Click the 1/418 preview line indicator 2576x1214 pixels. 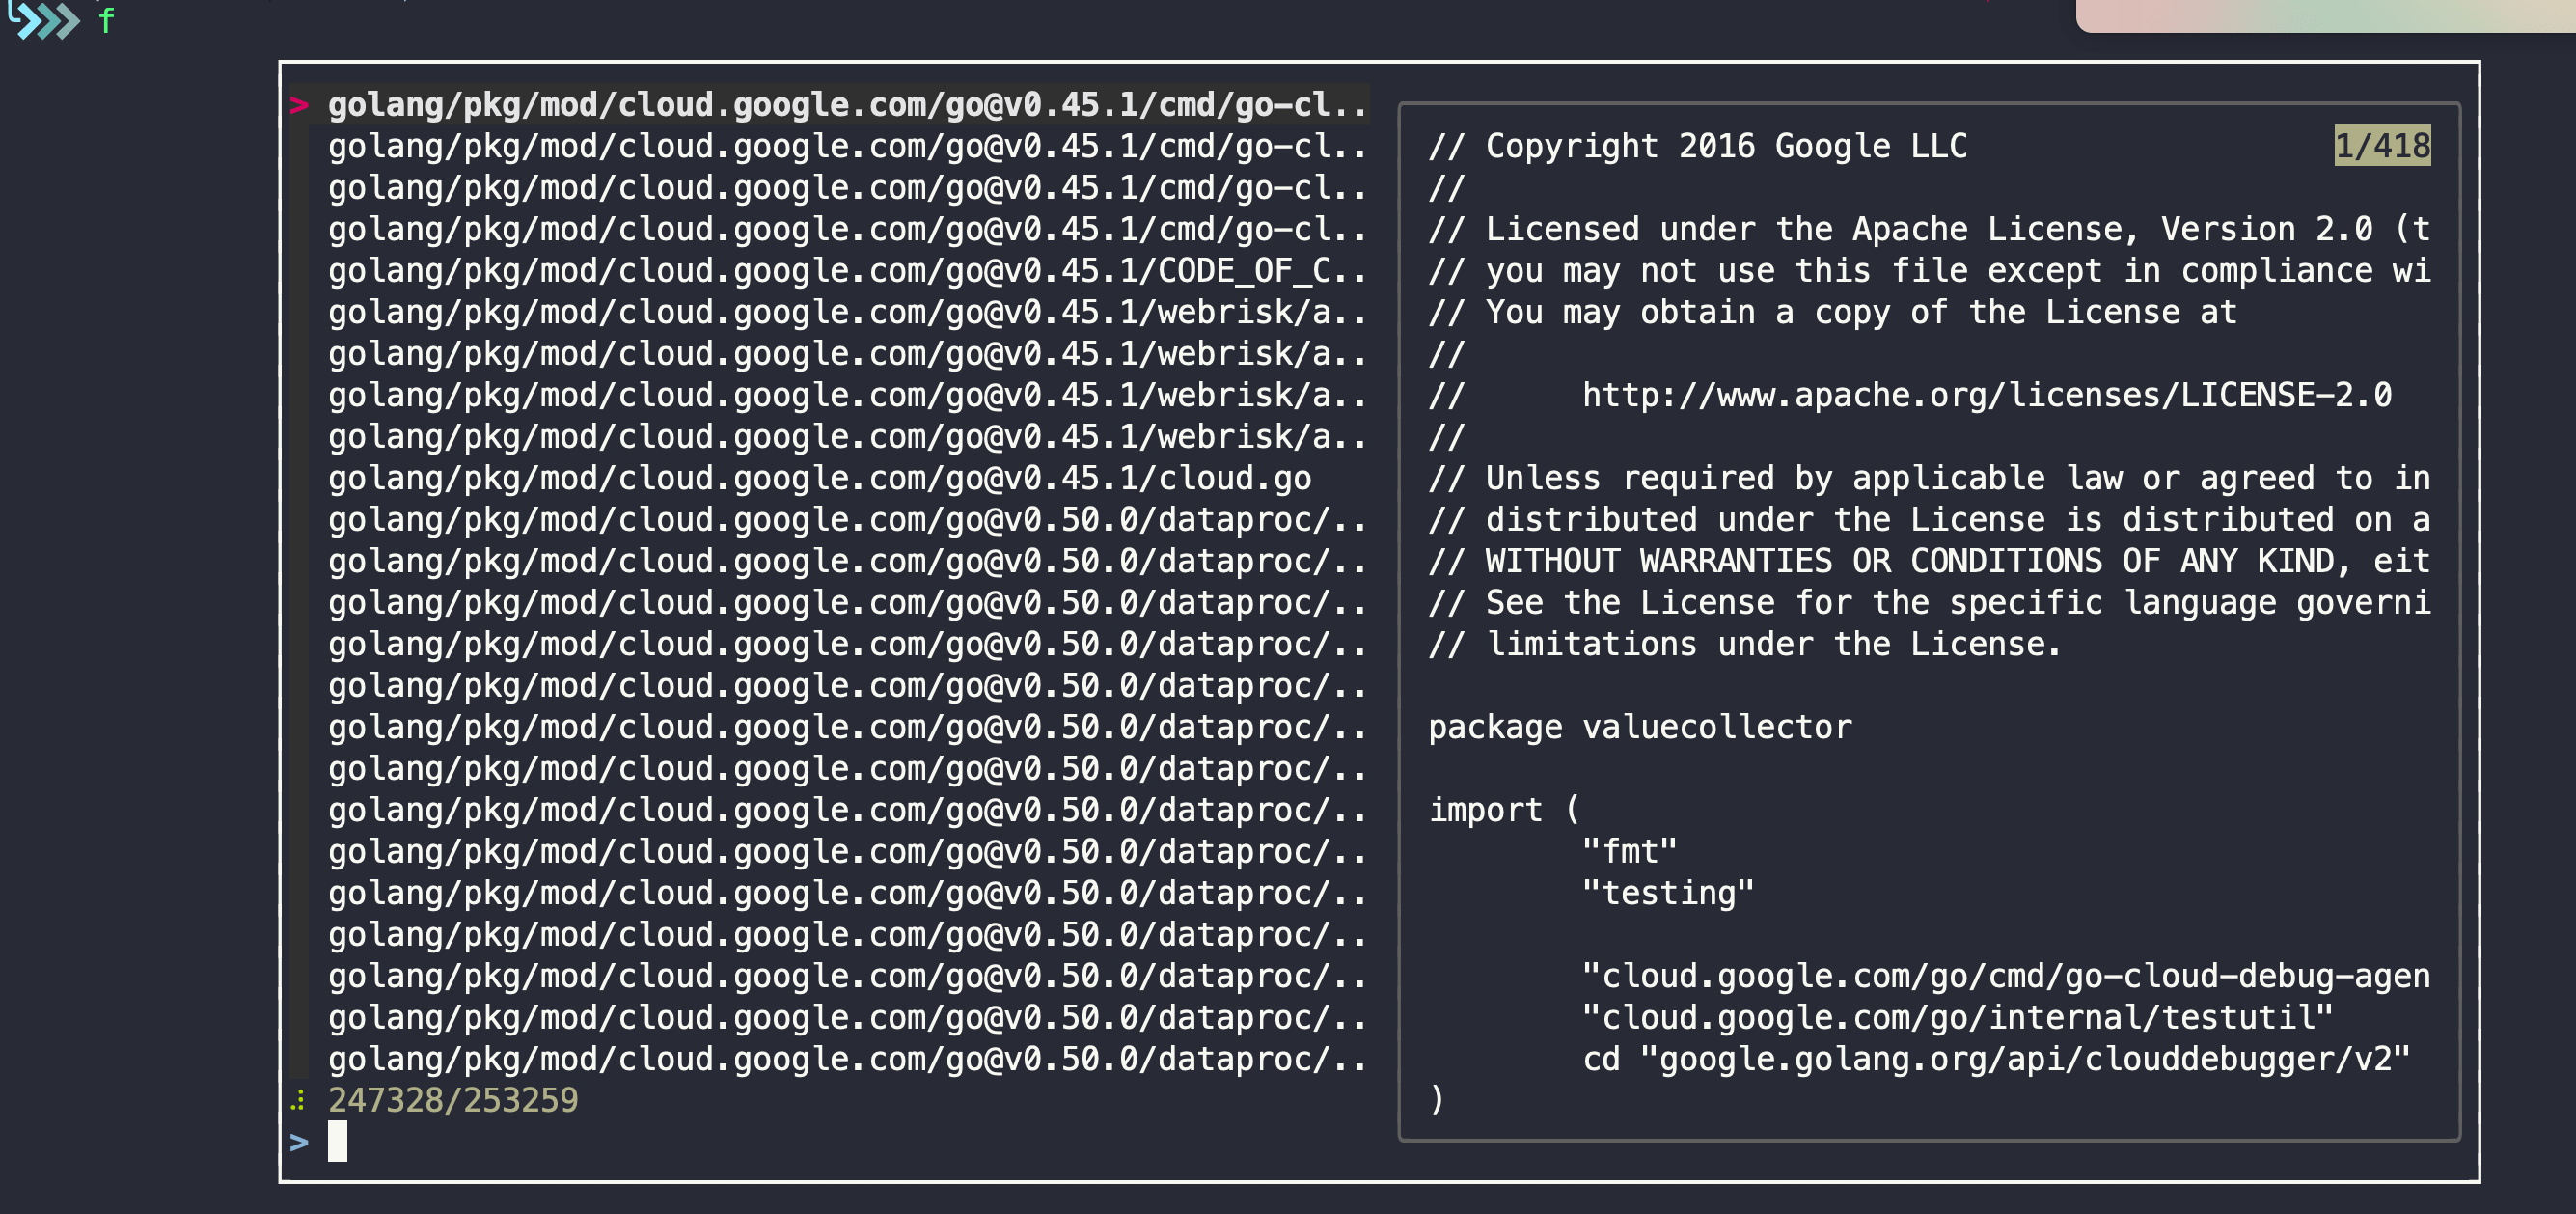point(2382,146)
